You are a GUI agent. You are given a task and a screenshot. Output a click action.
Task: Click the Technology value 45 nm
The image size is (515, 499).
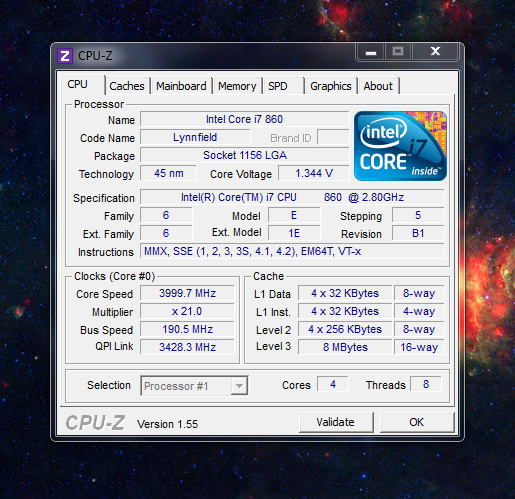168,173
